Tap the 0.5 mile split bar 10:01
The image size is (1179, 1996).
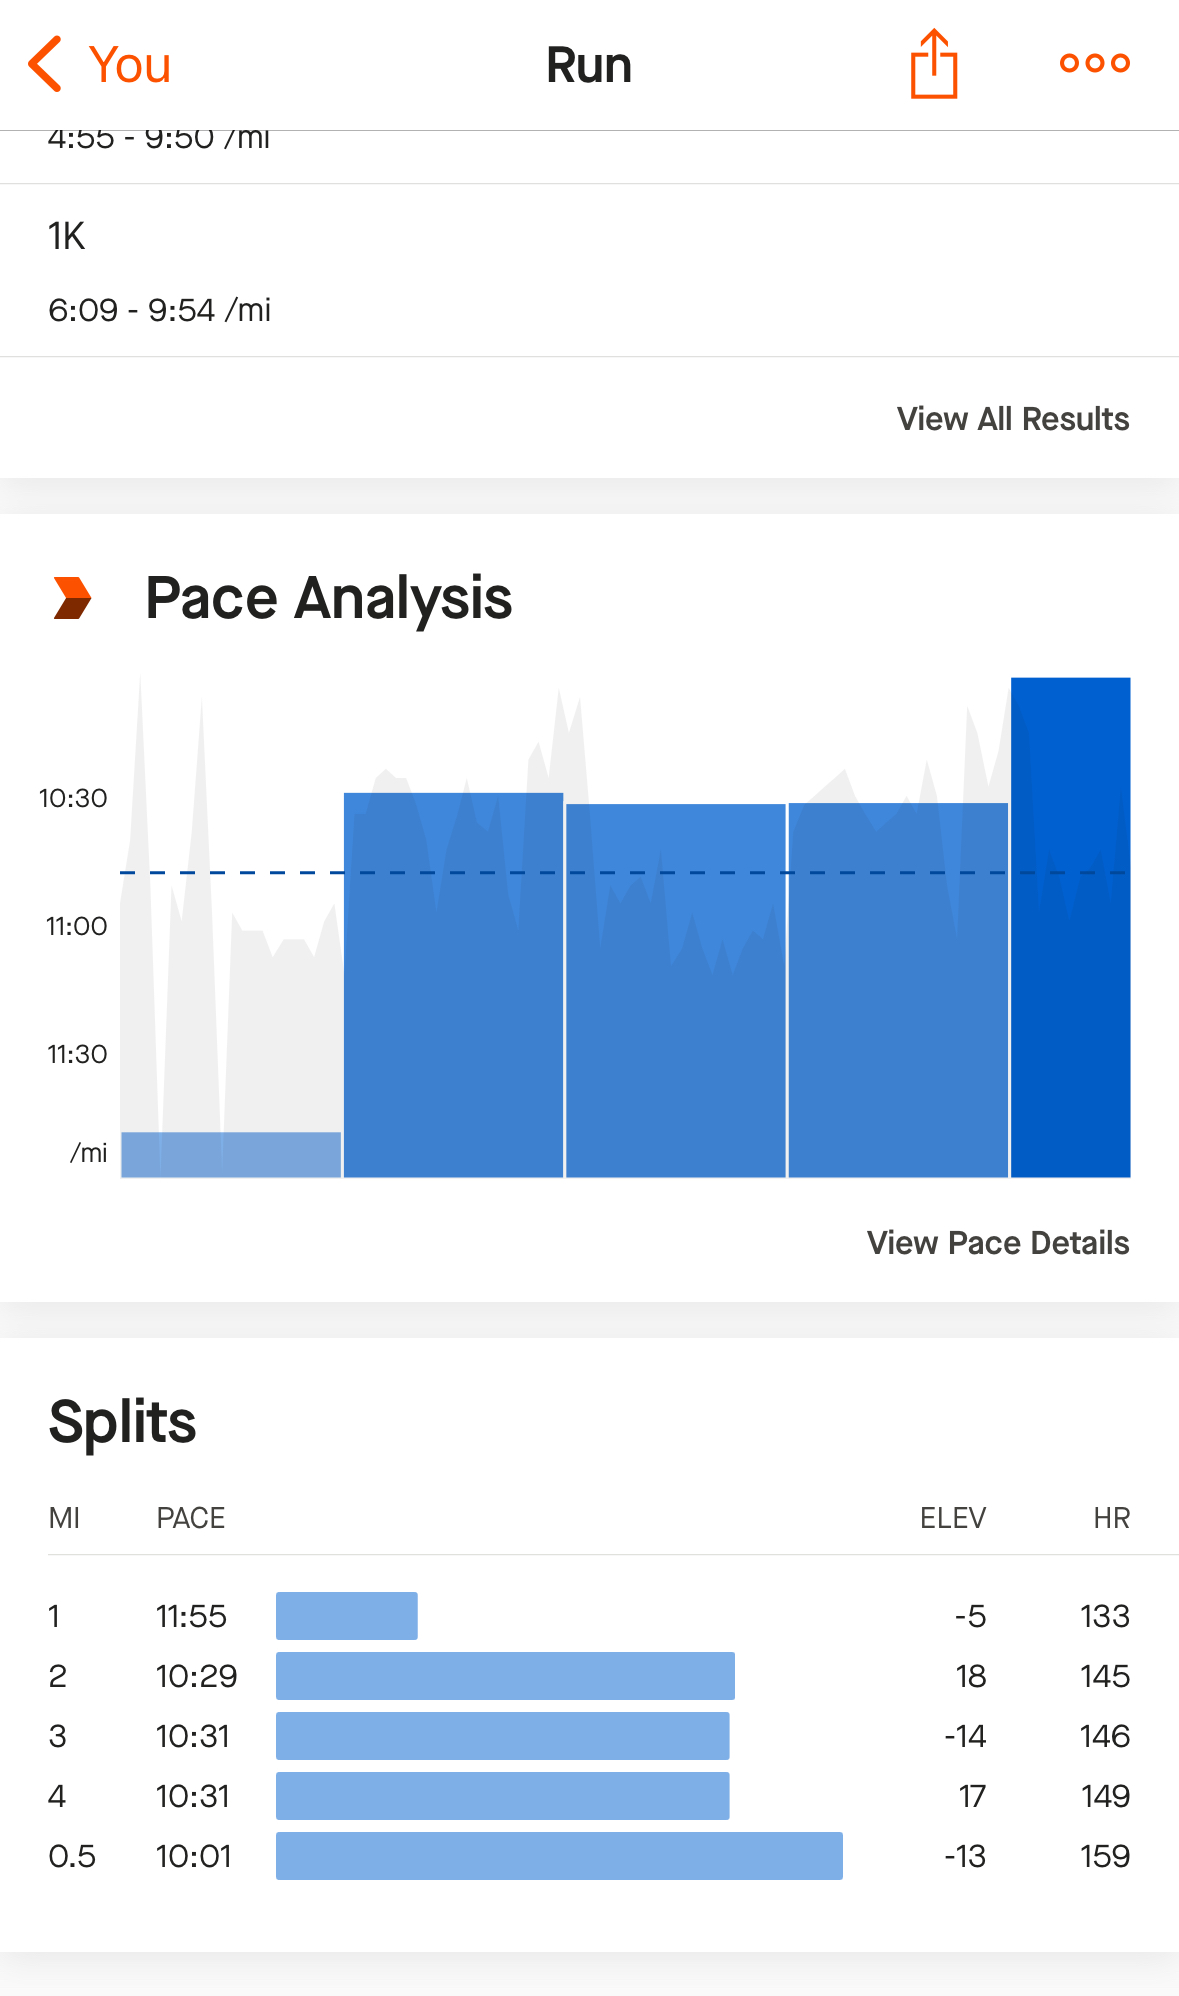tap(559, 1856)
